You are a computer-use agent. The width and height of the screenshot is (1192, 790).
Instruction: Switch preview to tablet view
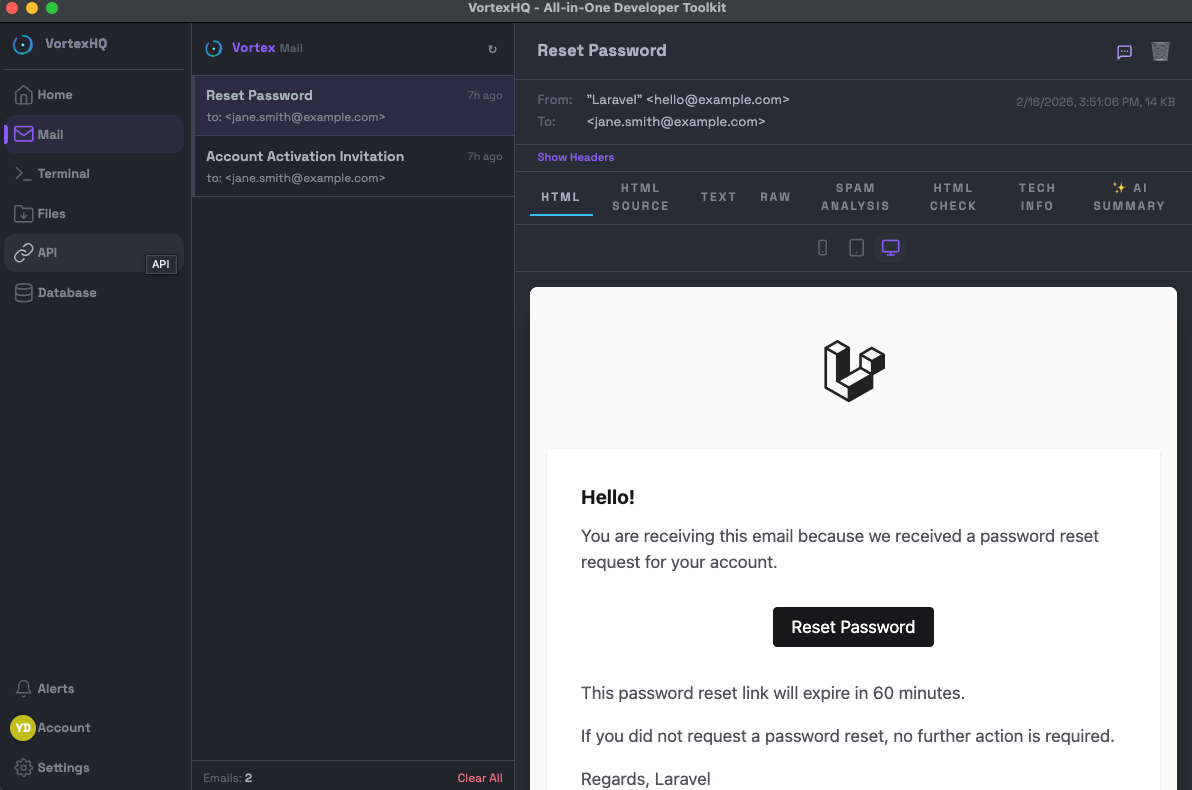coord(856,247)
